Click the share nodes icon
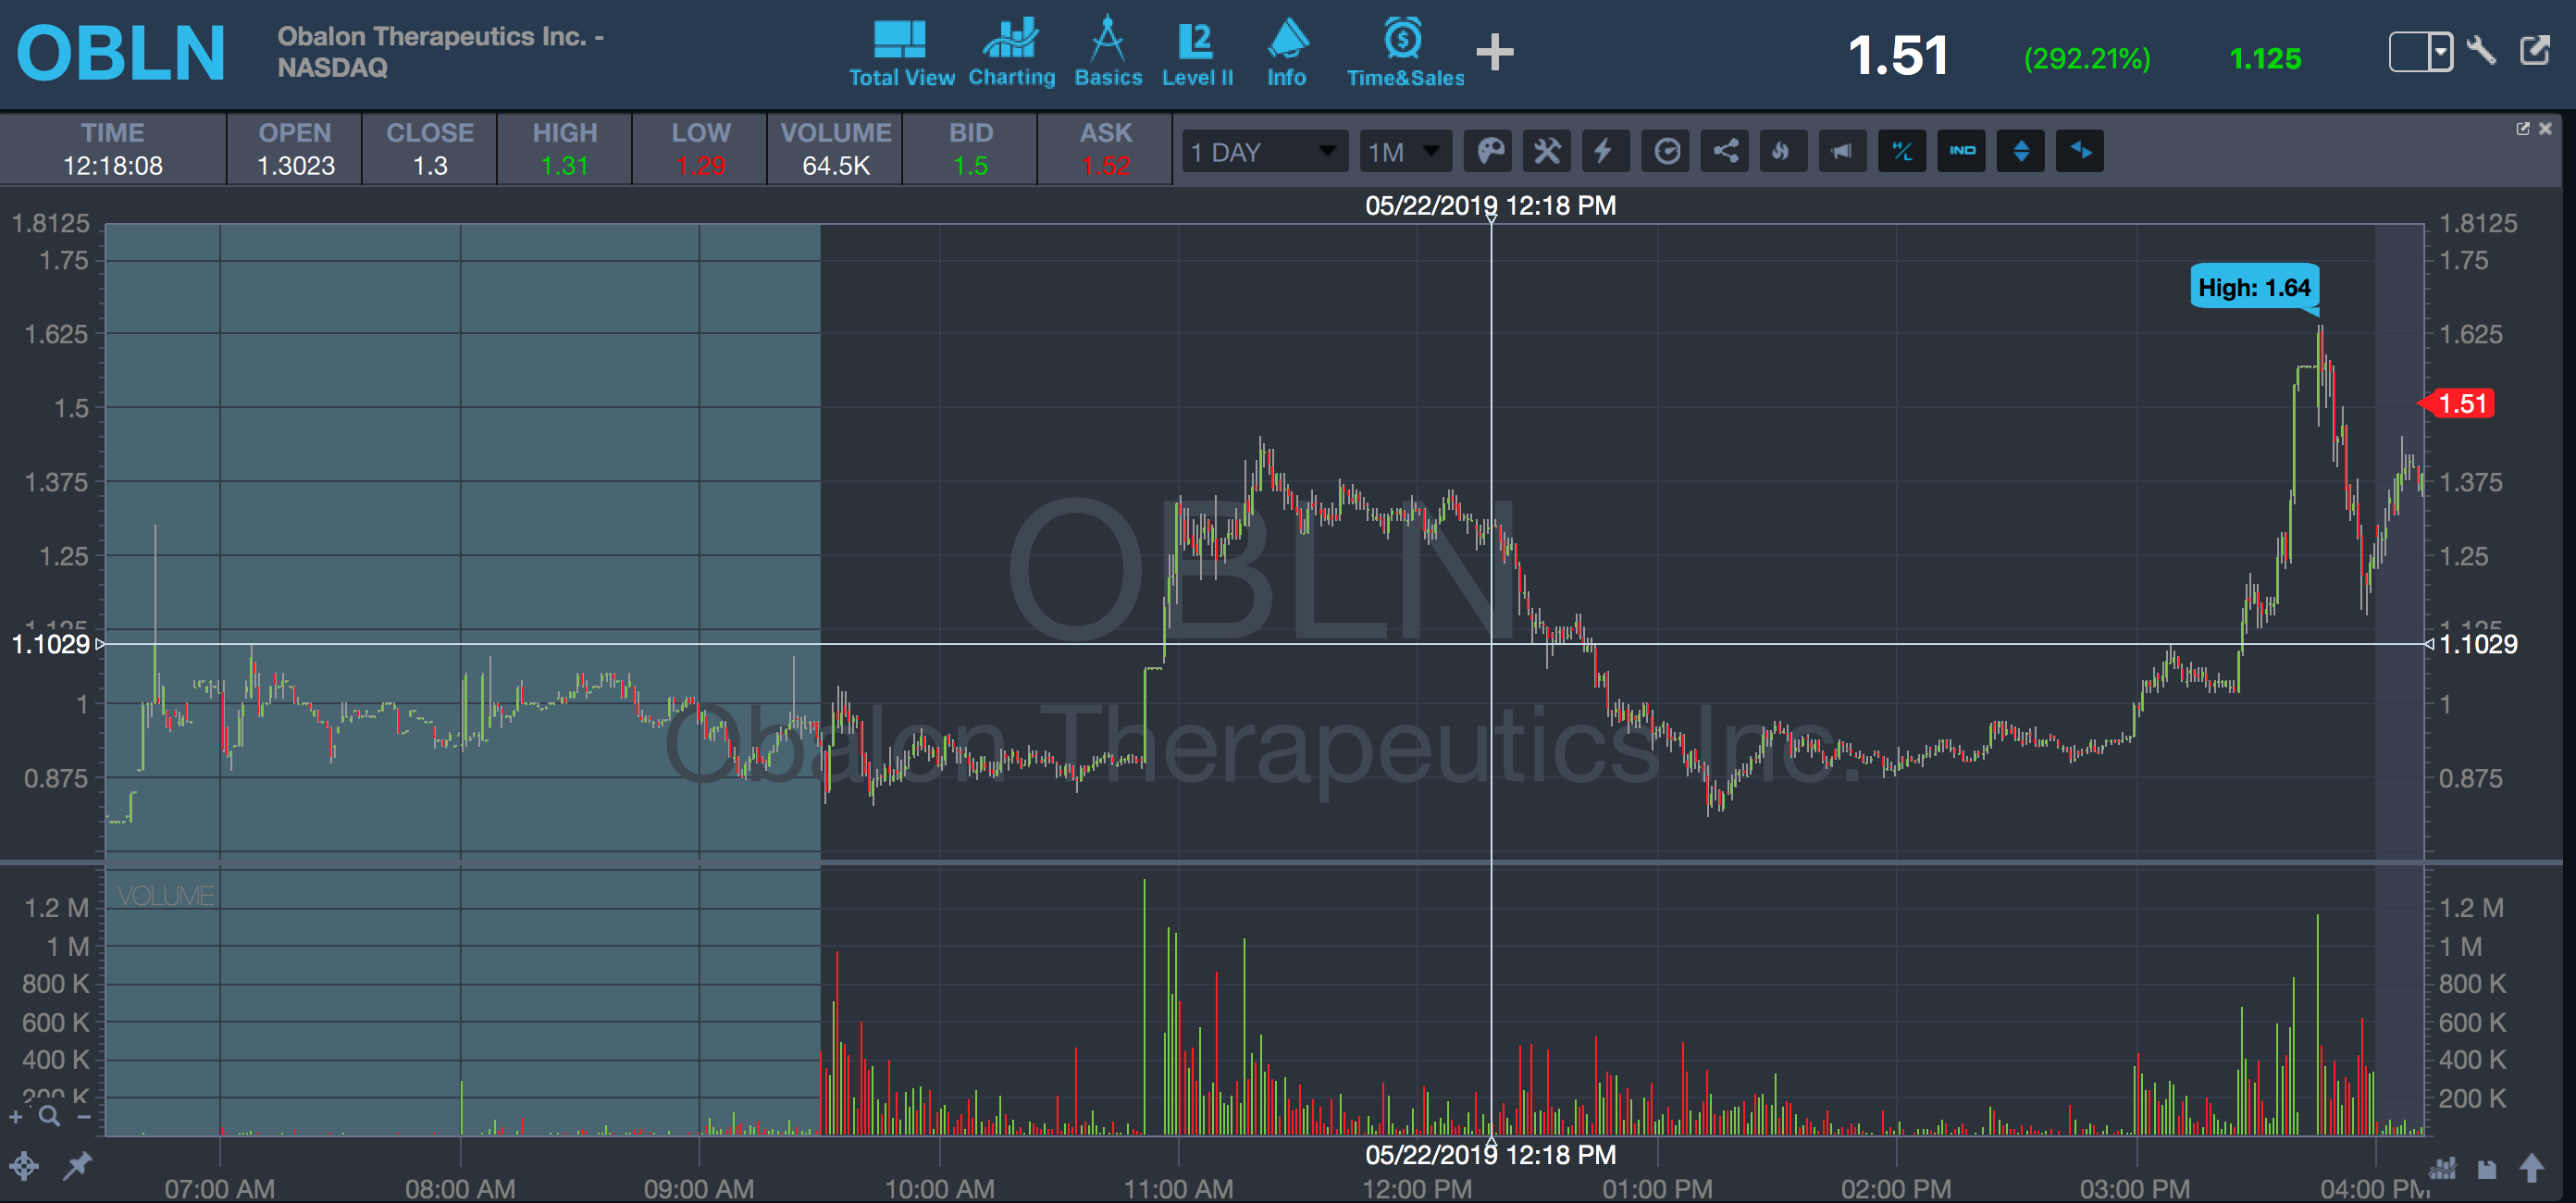 [1724, 152]
